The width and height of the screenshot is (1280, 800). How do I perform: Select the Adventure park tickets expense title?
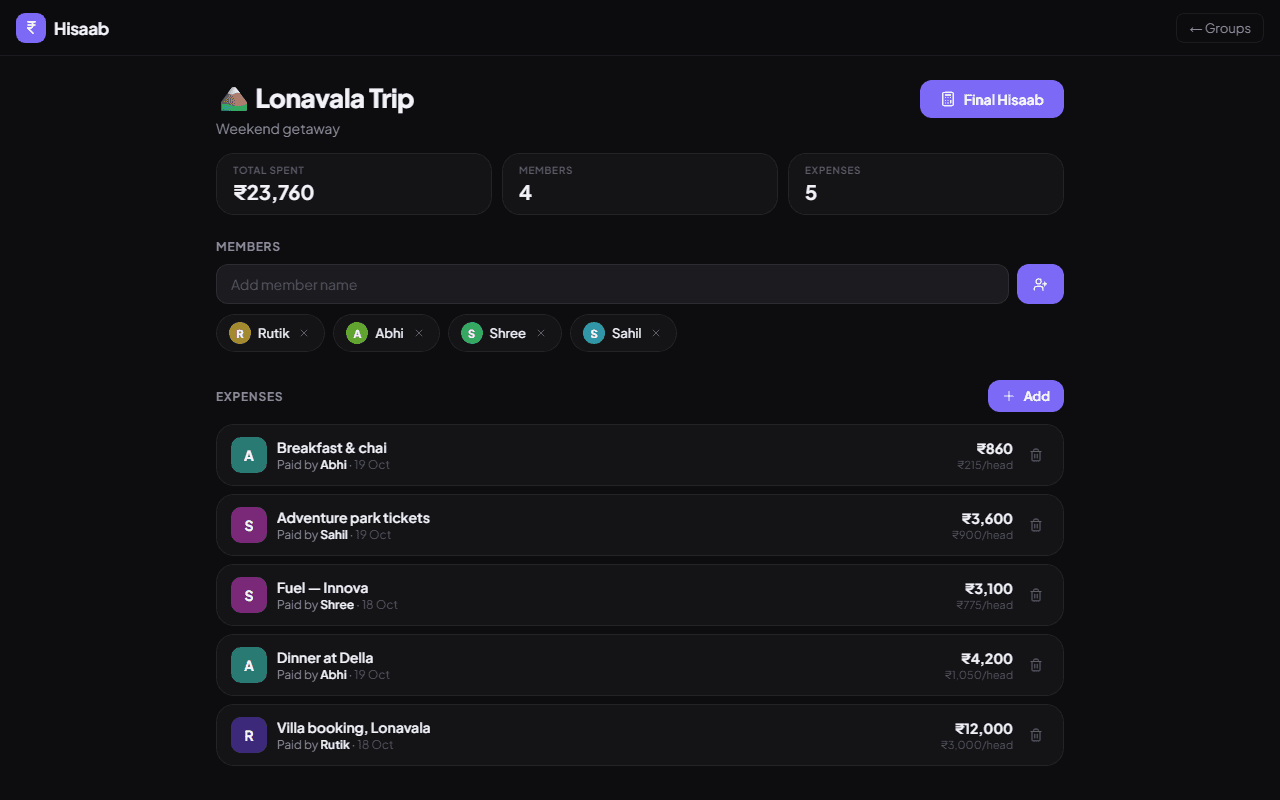pos(353,518)
